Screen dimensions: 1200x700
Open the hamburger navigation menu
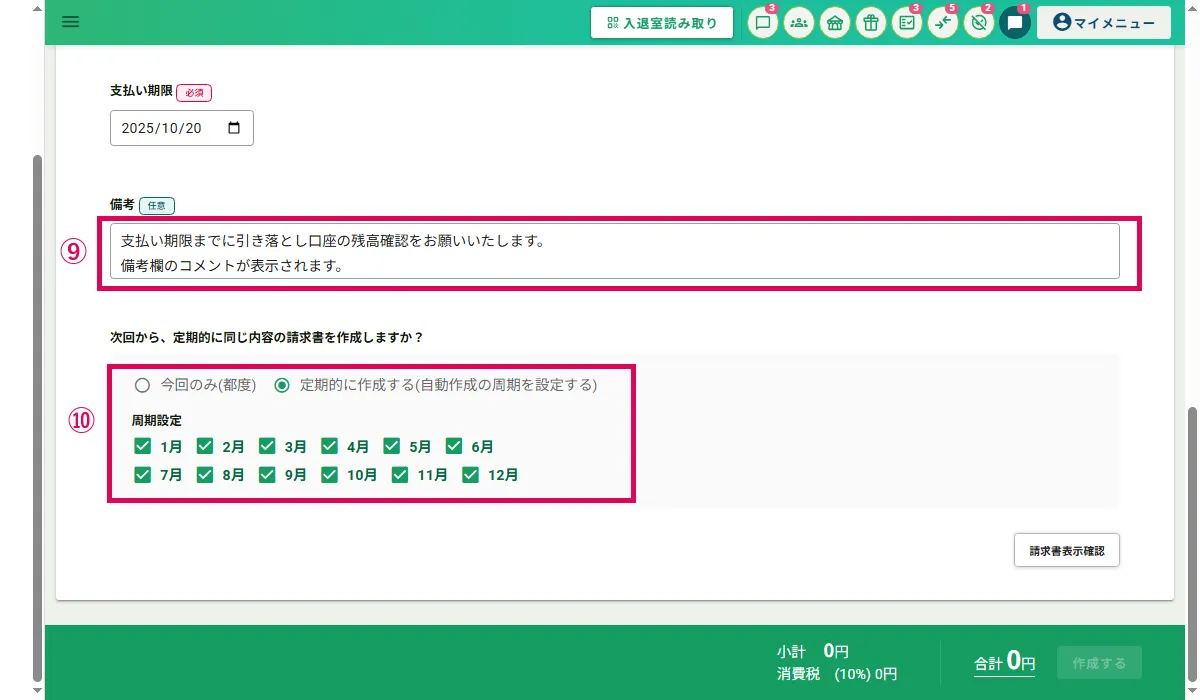coord(70,22)
